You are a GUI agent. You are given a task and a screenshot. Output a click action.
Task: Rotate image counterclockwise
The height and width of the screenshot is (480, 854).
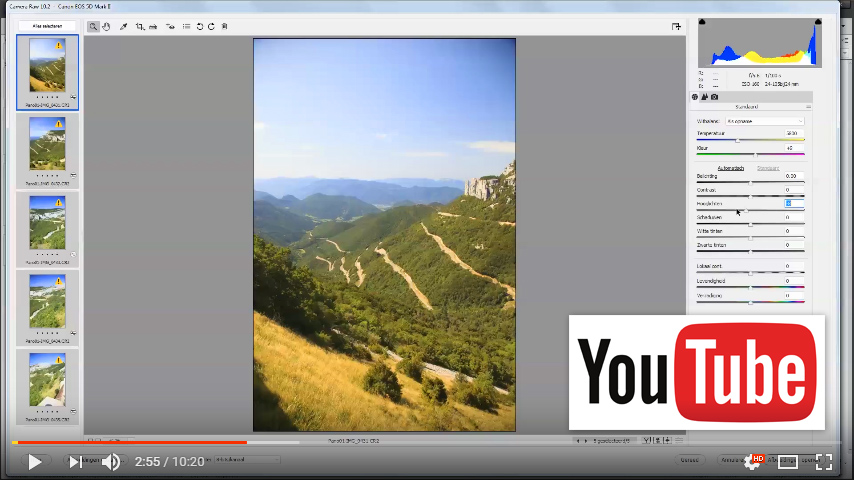(x=200, y=27)
